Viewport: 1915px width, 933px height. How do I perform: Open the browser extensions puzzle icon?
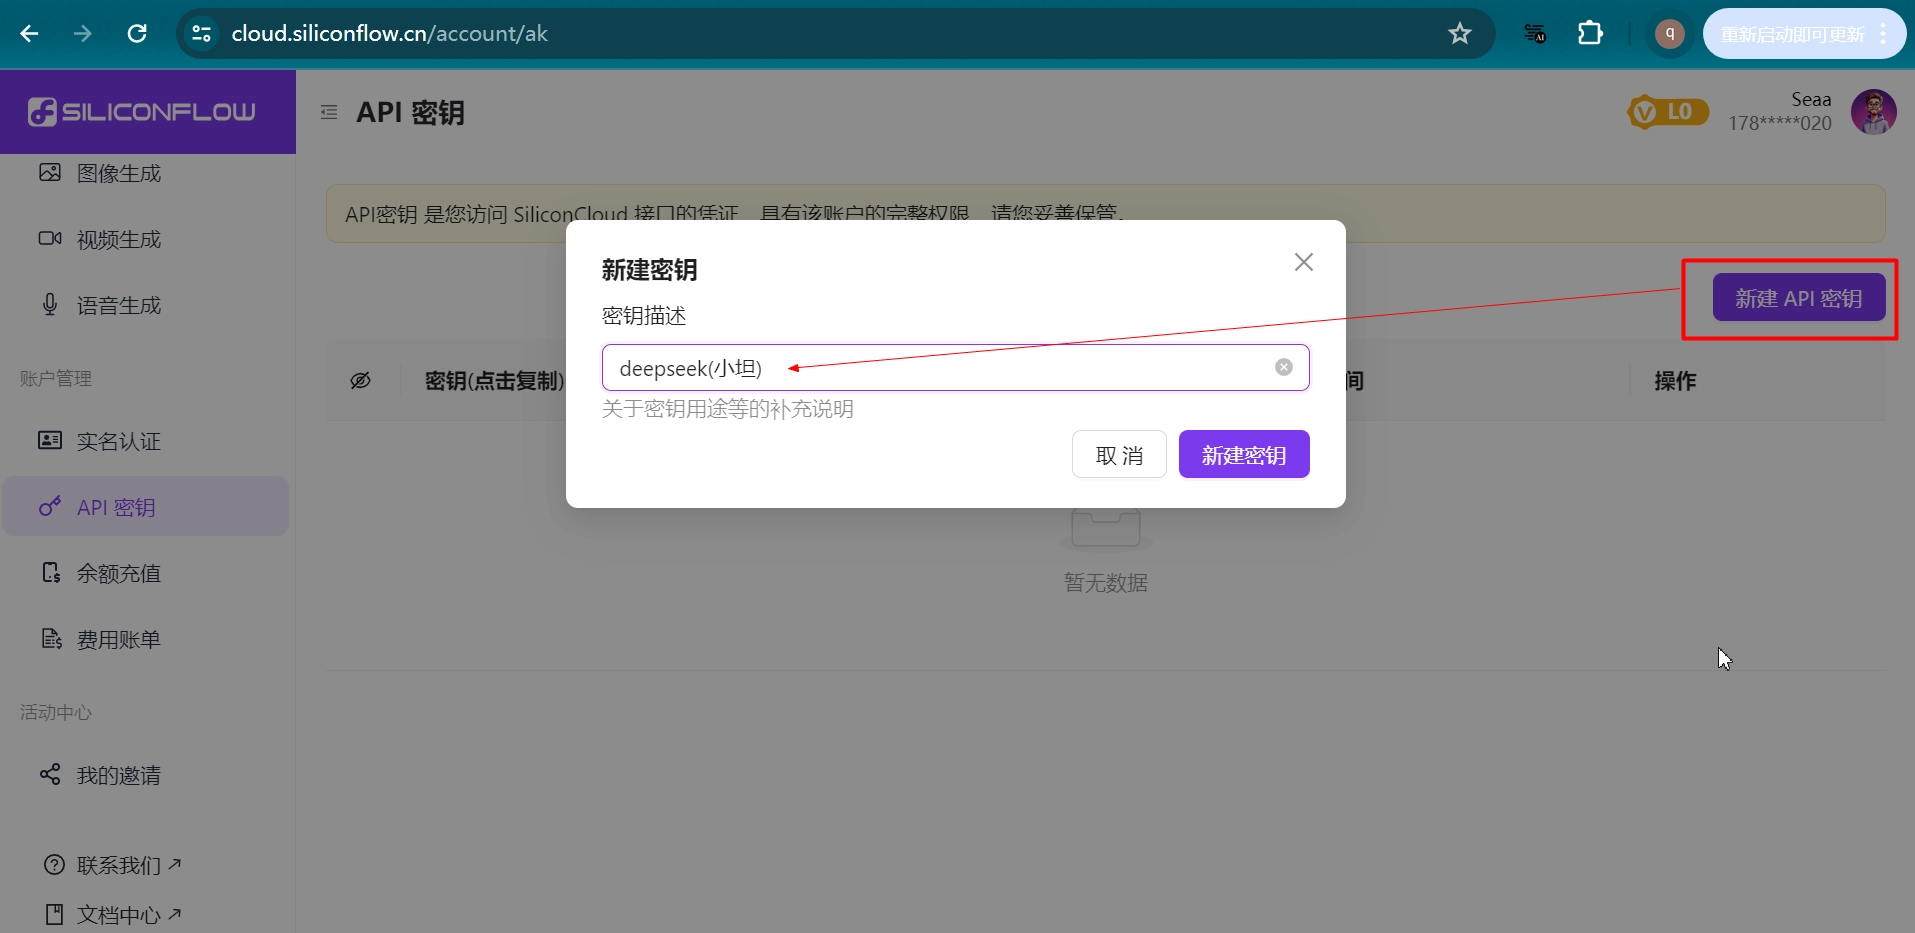point(1590,34)
